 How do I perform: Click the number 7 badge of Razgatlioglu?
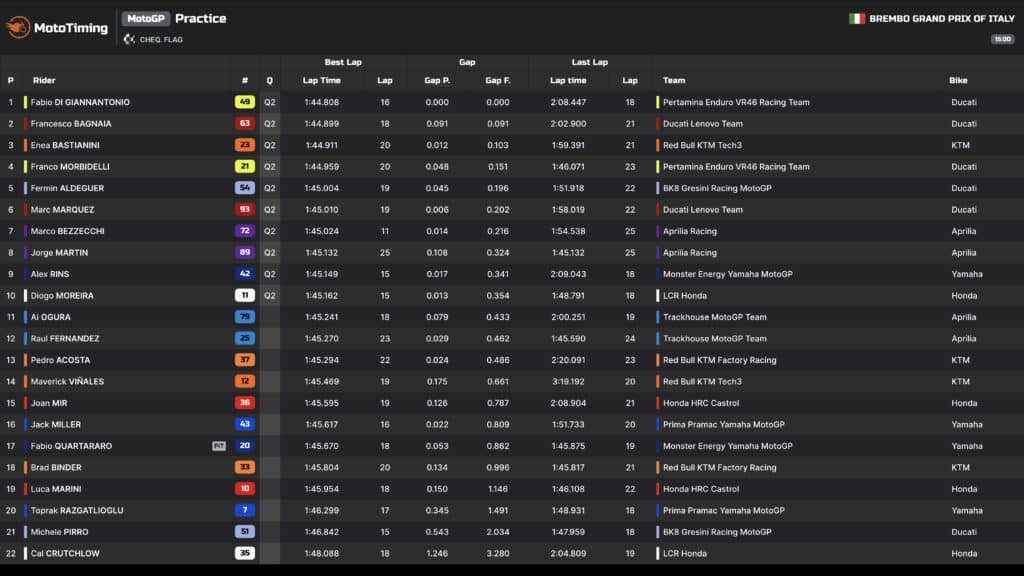tap(245, 511)
